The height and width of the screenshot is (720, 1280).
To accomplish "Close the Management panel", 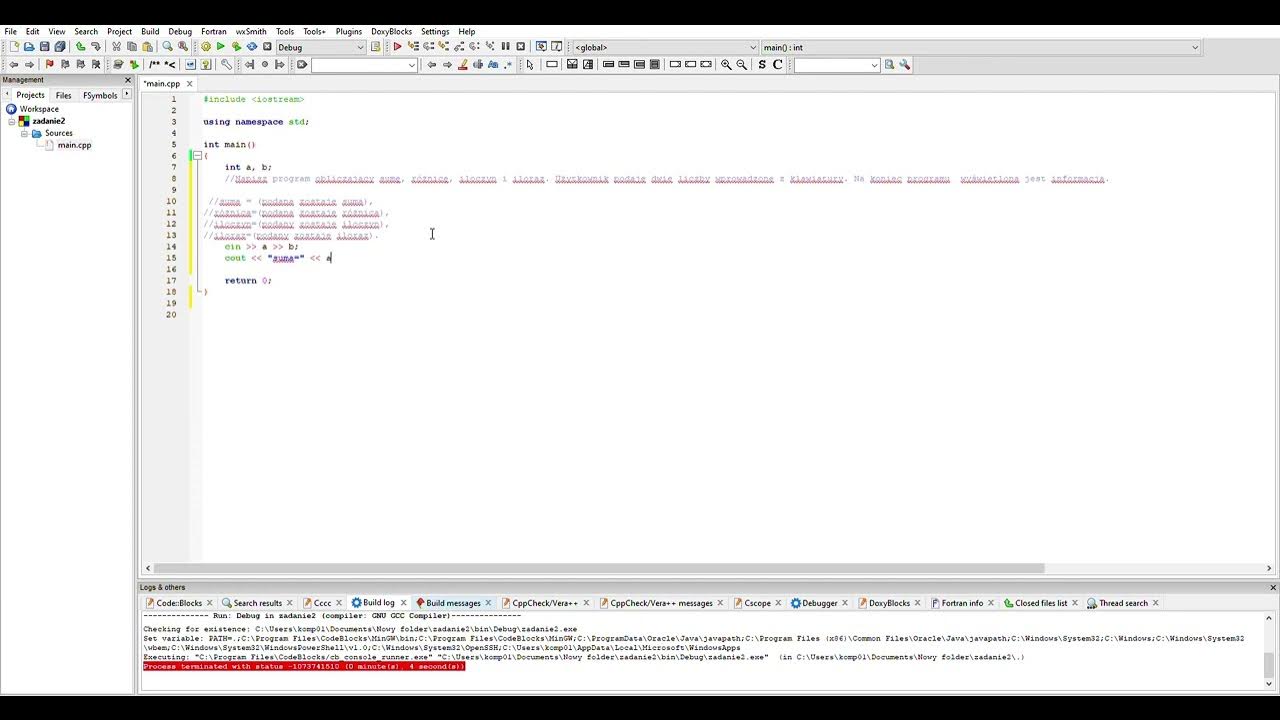I will (127, 80).
